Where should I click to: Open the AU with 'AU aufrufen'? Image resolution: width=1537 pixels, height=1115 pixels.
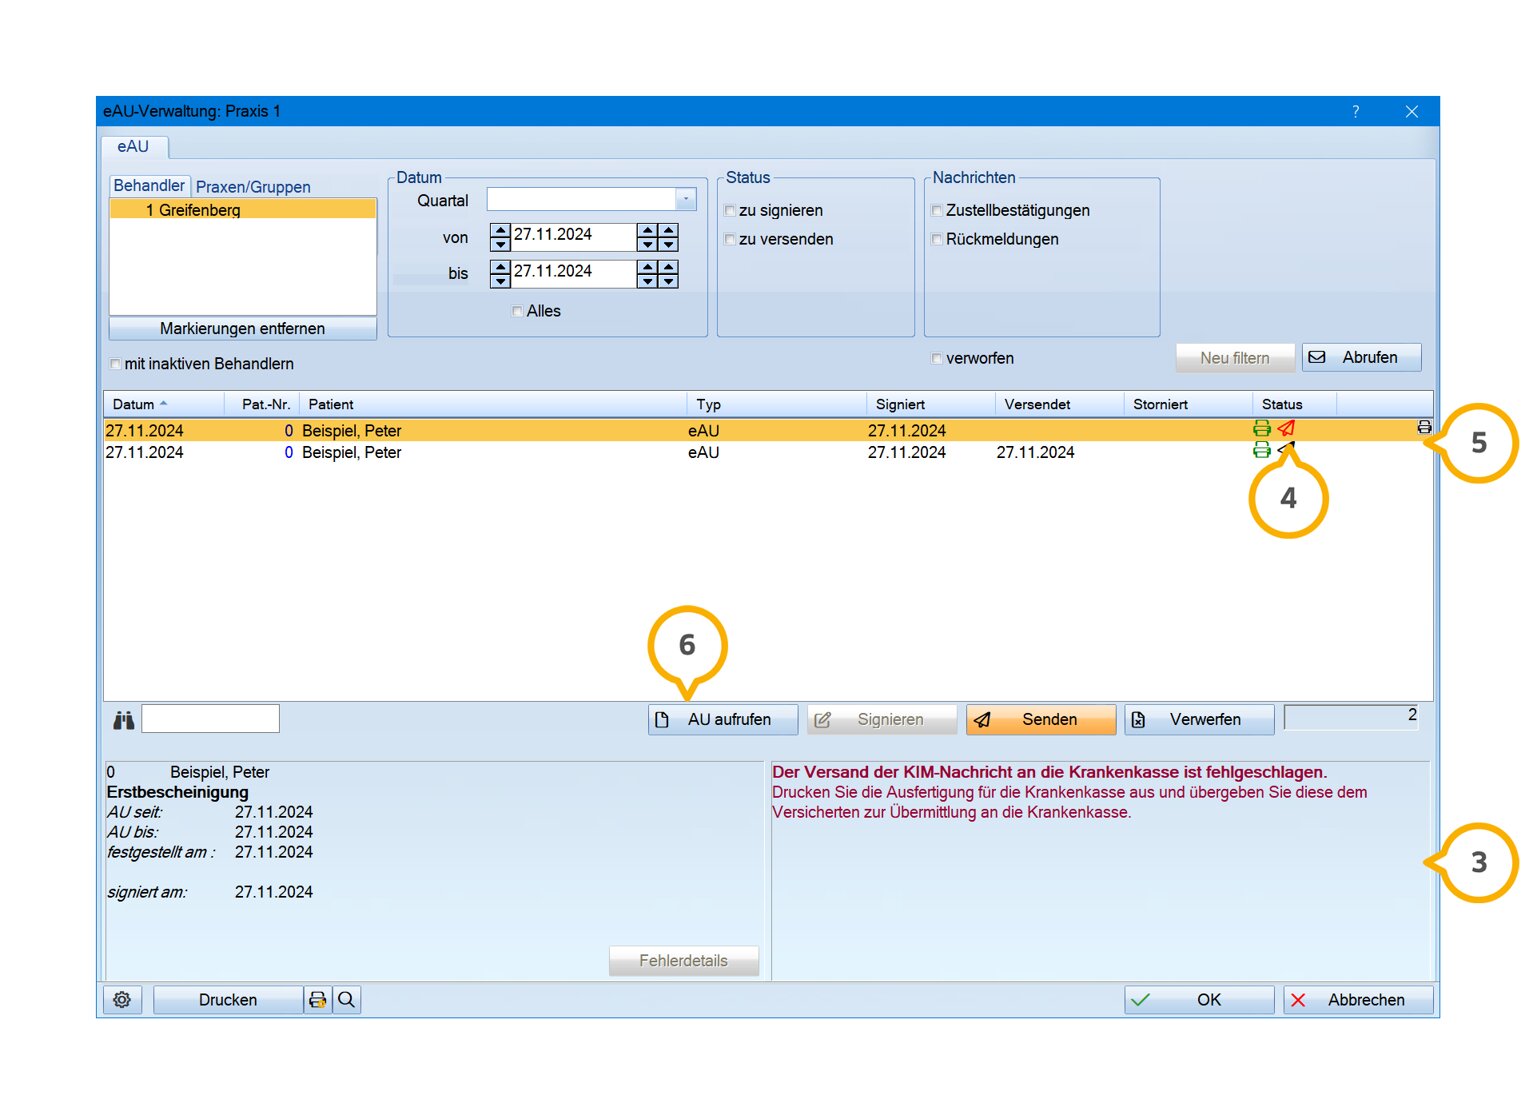tap(723, 720)
